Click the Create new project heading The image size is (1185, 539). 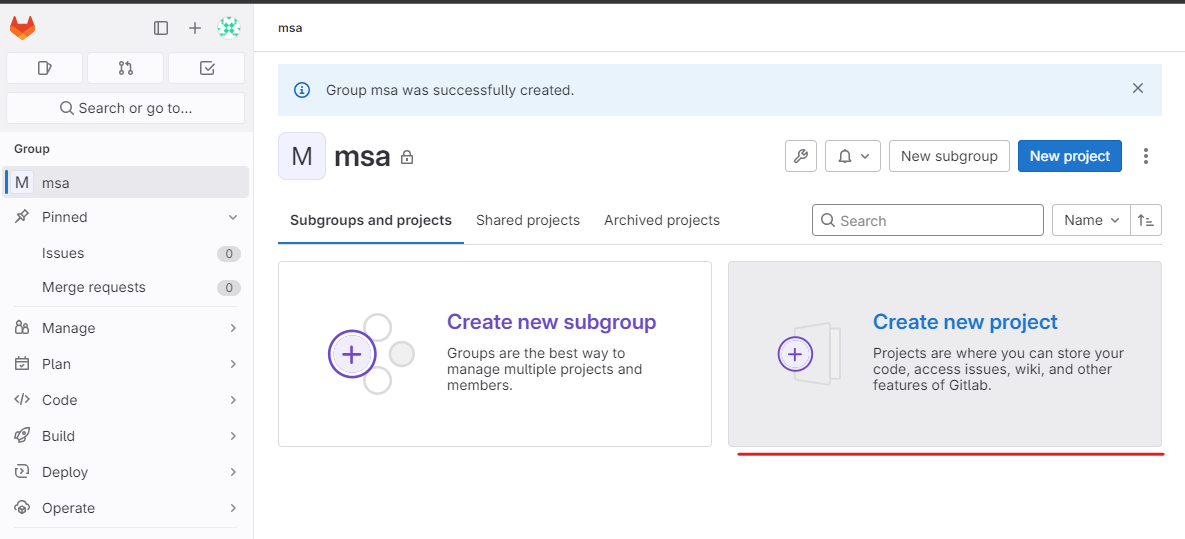[965, 322]
